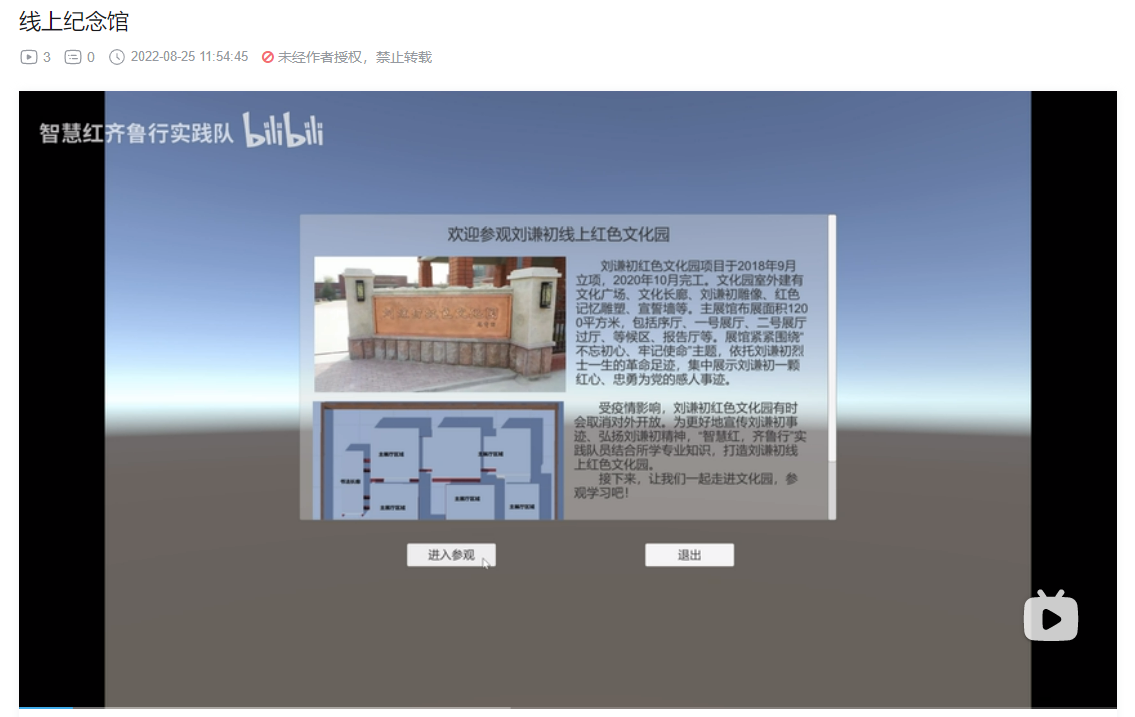
Task: Click the video progress bar at bottom
Action: tap(567, 707)
